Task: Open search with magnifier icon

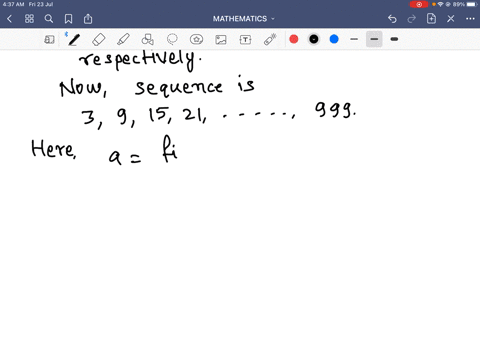Action: tap(49, 19)
